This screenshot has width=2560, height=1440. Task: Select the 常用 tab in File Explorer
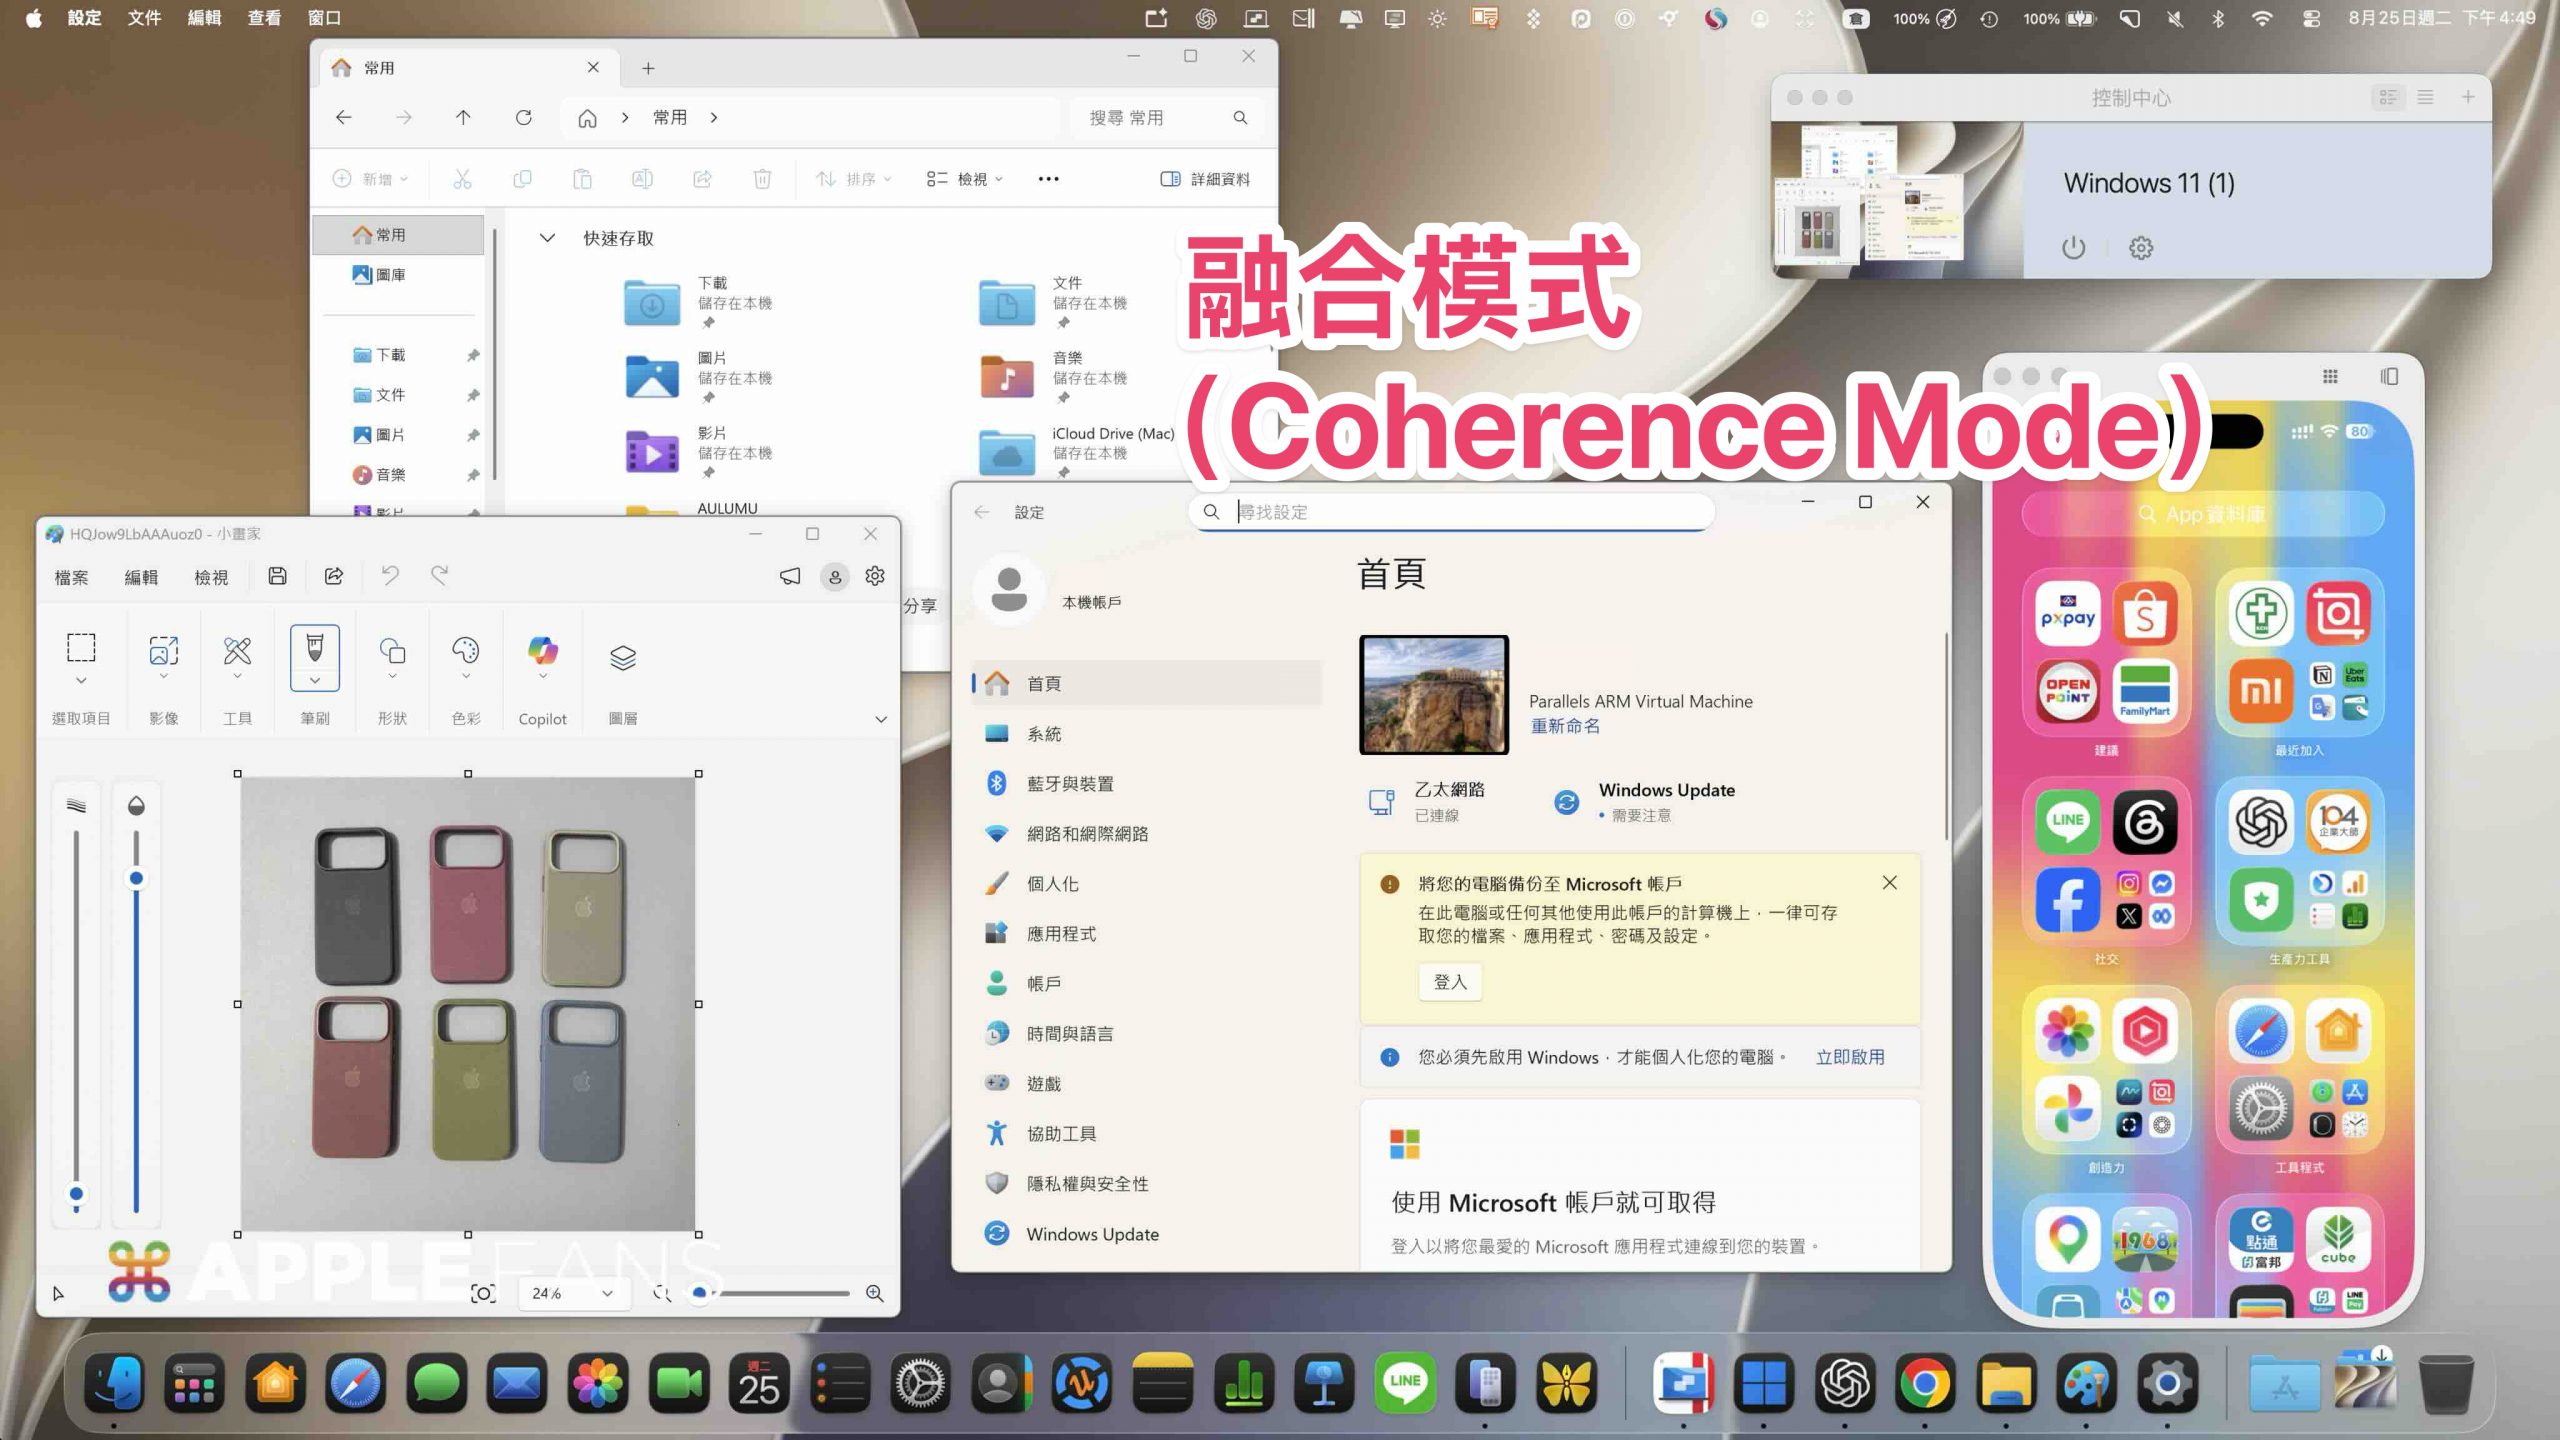pyautogui.click(x=467, y=67)
